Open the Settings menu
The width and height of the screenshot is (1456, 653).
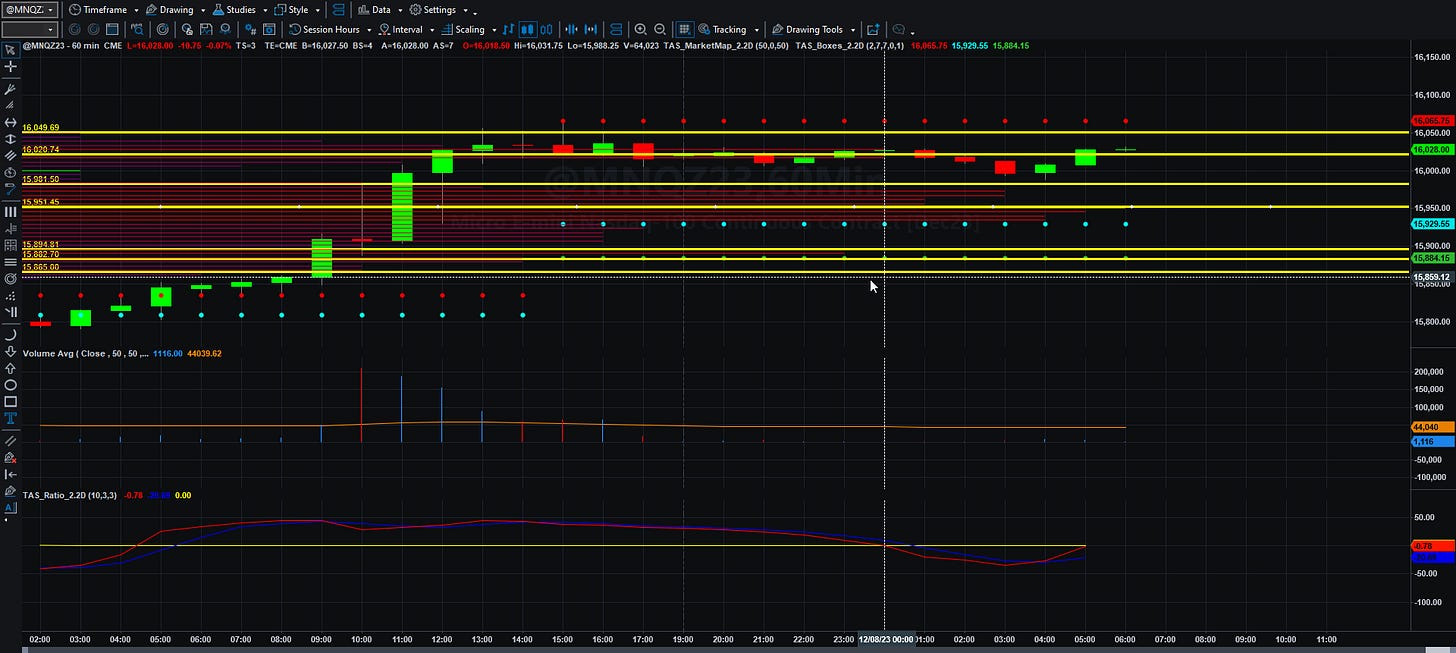439,9
